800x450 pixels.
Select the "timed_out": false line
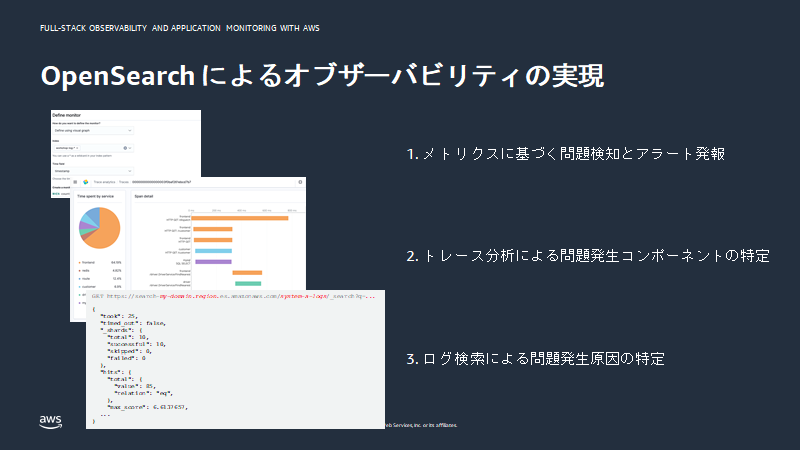tap(133, 323)
